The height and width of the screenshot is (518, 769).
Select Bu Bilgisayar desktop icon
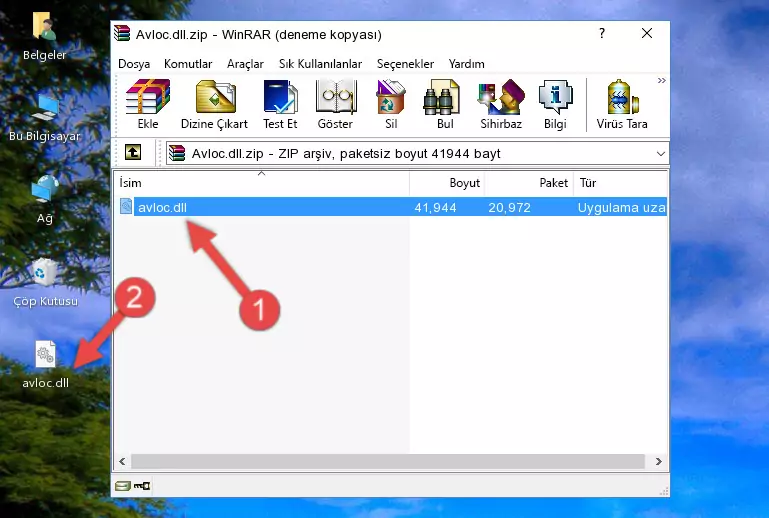(x=45, y=118)
